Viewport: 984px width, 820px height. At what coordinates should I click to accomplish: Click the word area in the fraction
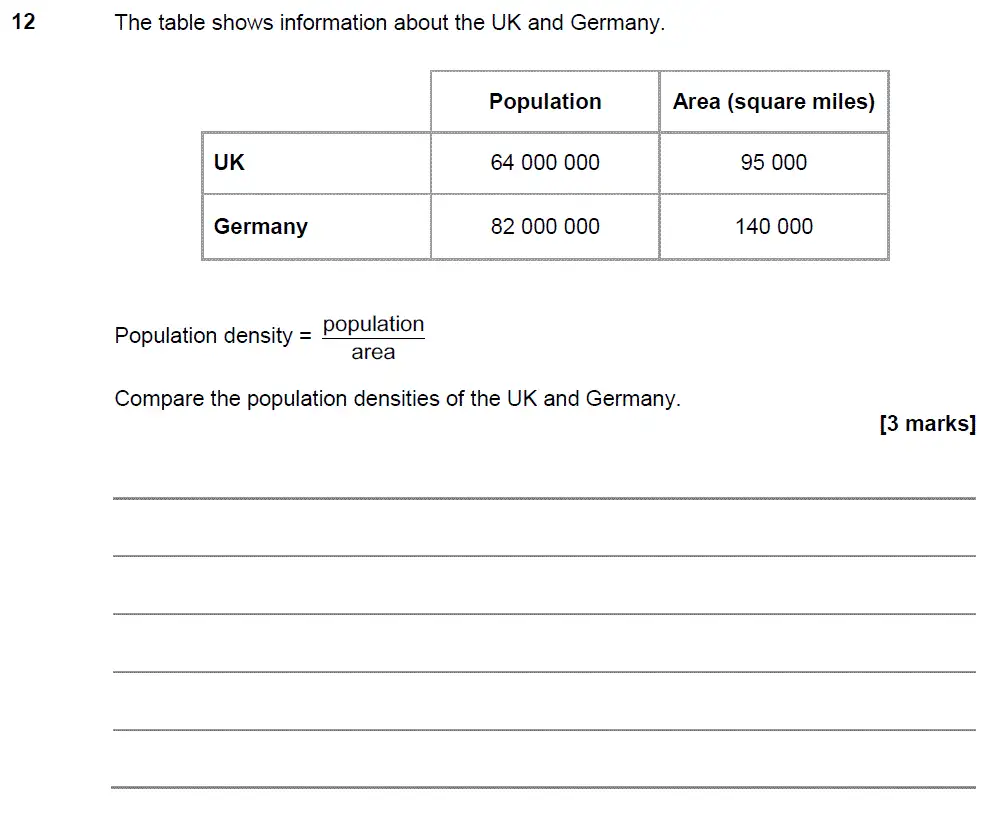pos(373,353)
